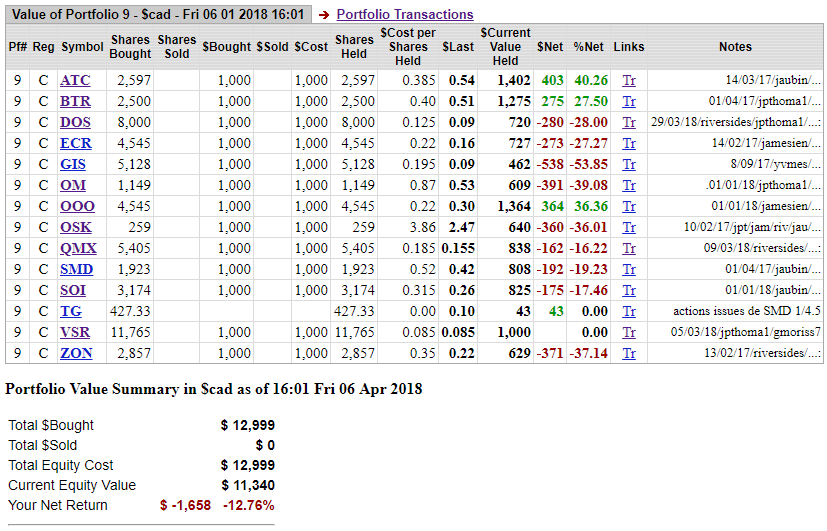Image resolution: width=827 pixels, height=531 pixels.
Task: Click the TG ticker link
Action: 71,311
